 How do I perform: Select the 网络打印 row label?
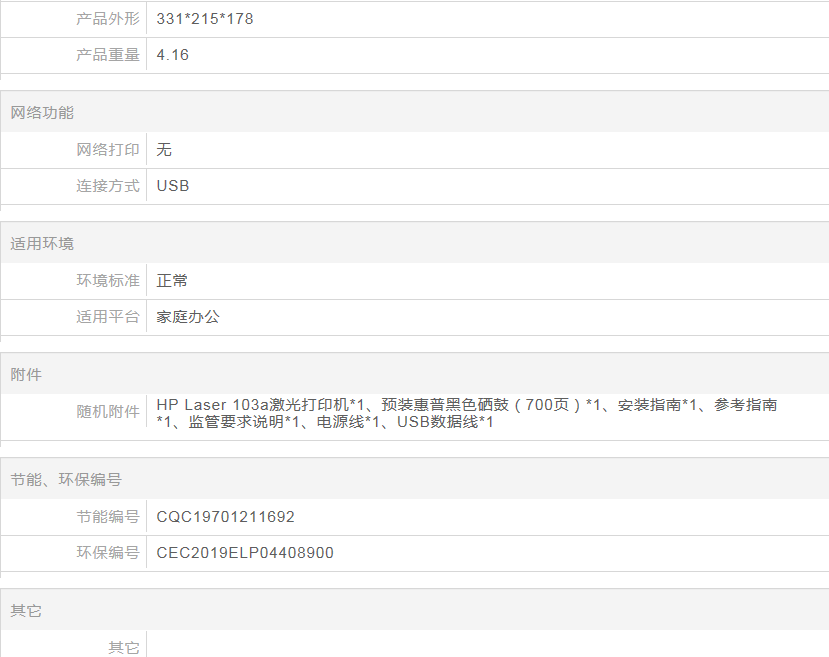[108, 150]
